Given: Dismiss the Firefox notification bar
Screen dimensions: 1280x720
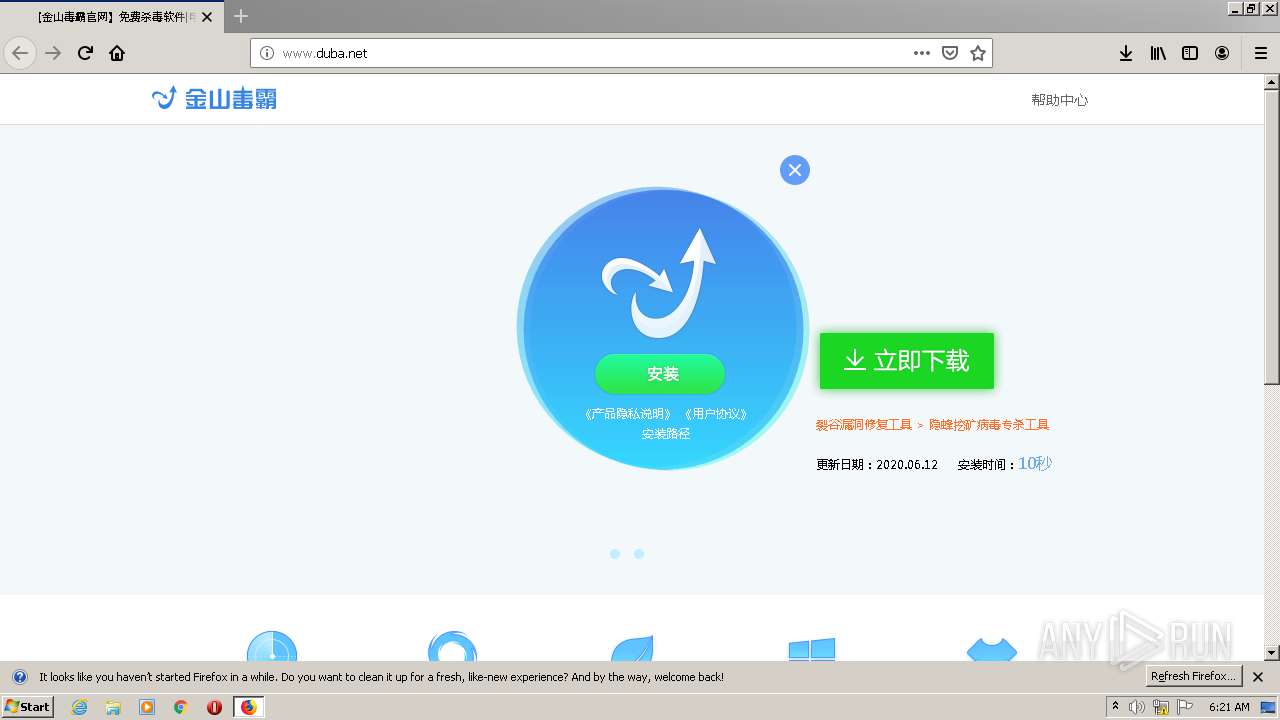Looking at the screenshot, I should (x=1258, y=677).
